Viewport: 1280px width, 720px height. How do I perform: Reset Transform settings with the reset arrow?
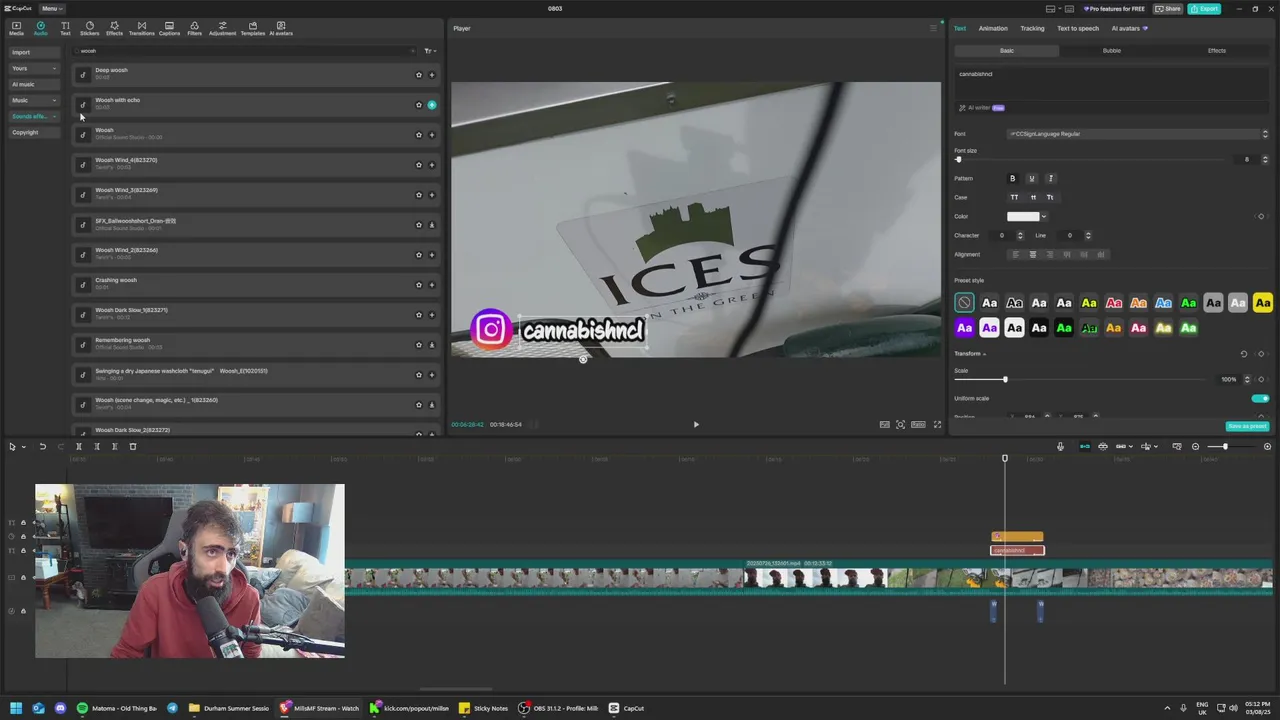click(1244, 354)
